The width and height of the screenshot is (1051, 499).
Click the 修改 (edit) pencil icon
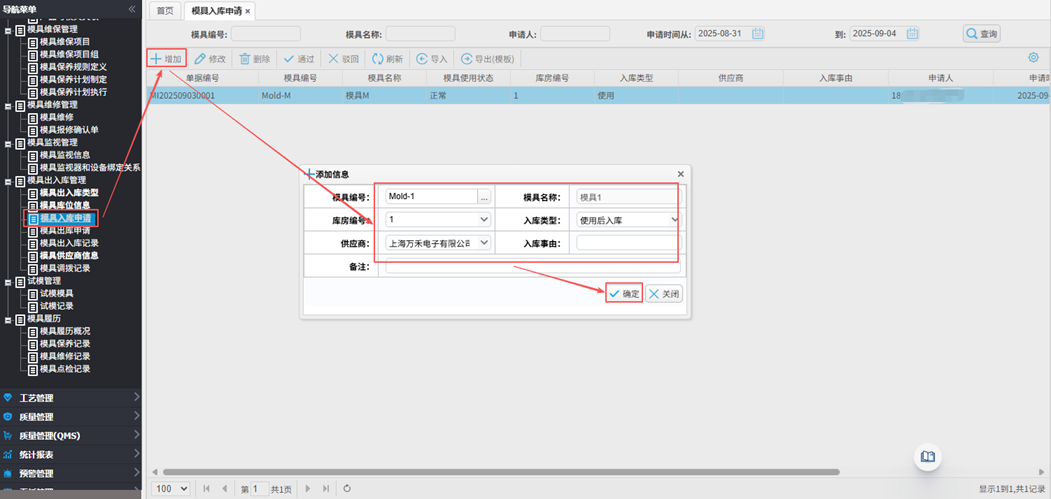click(201, 59)
